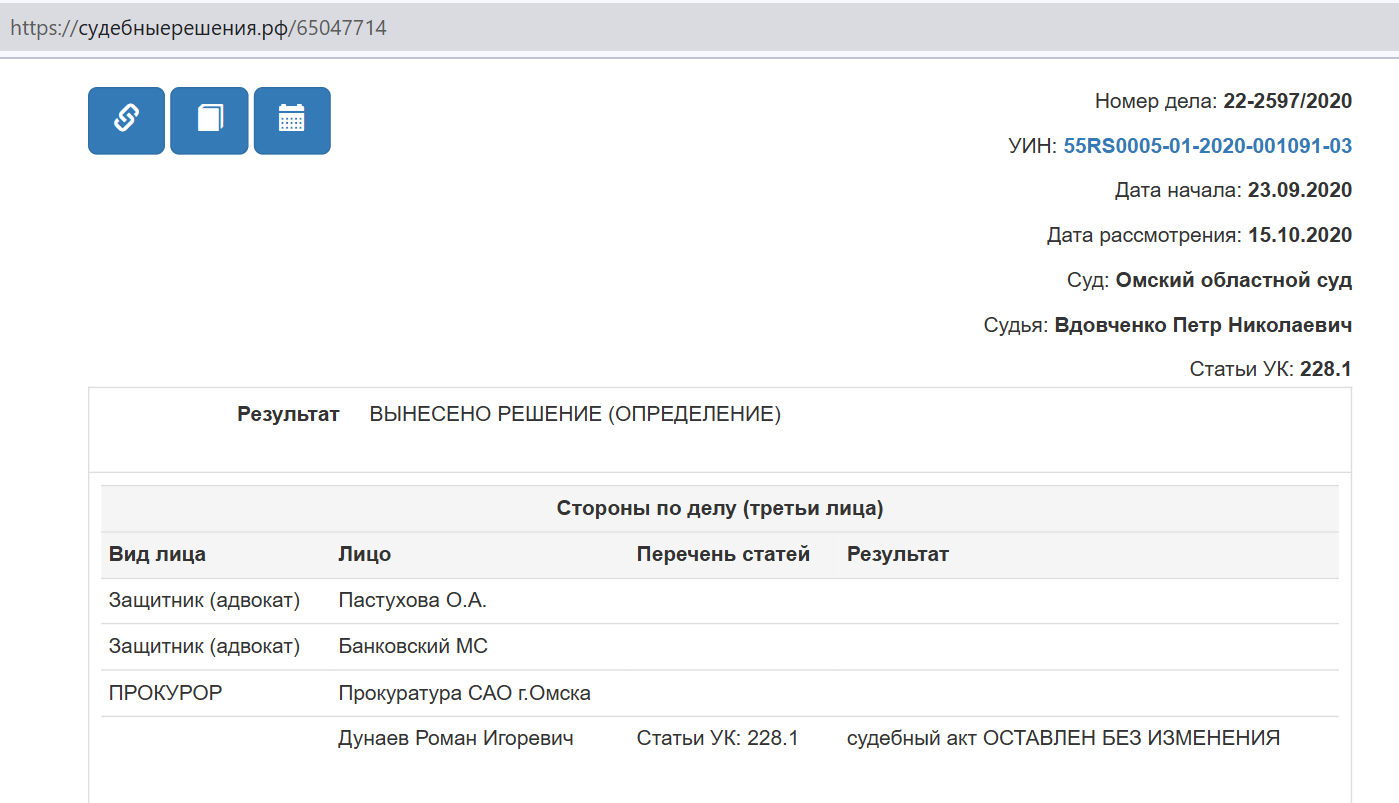Click ВЫНЕСЕНО РЕШЕНИЕ (ОПРЕДЕЛЕНИЕ) text
1399x803 pixels.
[x=575, y=414]
